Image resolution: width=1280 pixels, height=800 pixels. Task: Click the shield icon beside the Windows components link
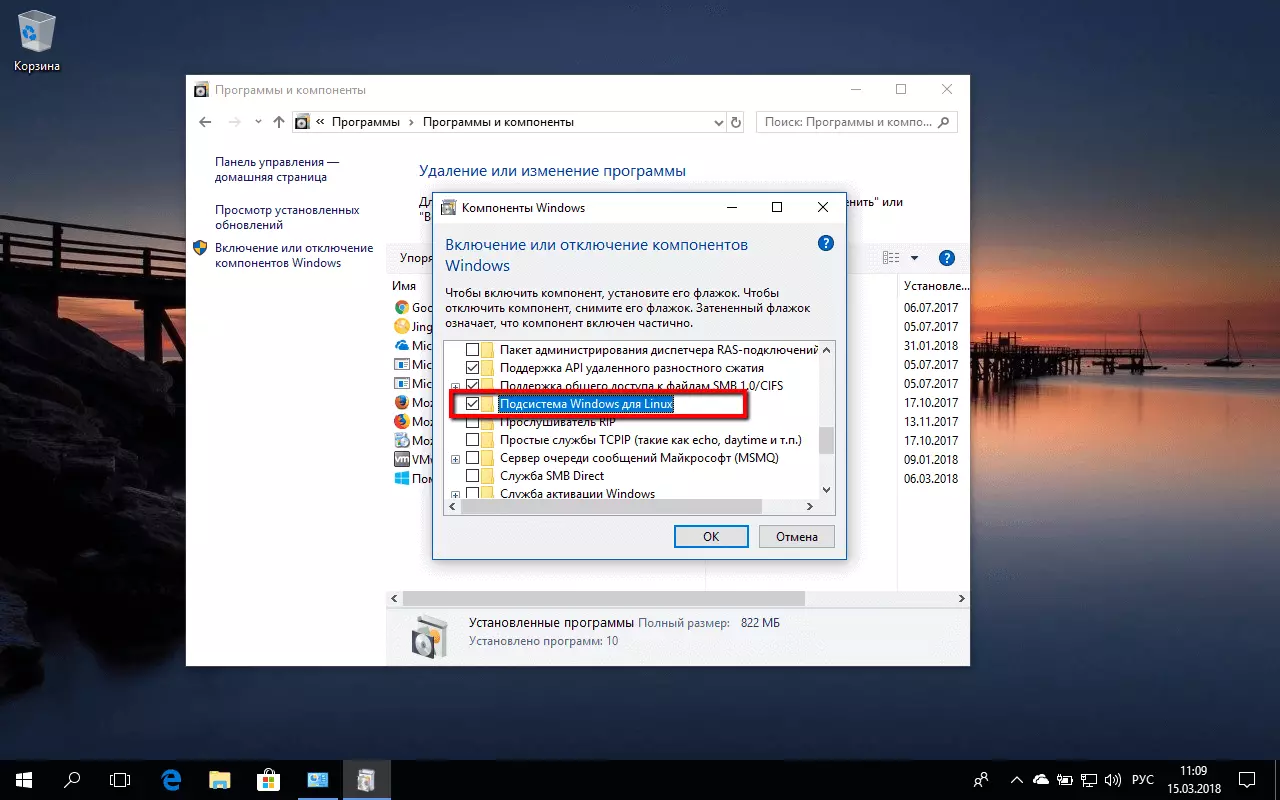[x=200, y=248]
